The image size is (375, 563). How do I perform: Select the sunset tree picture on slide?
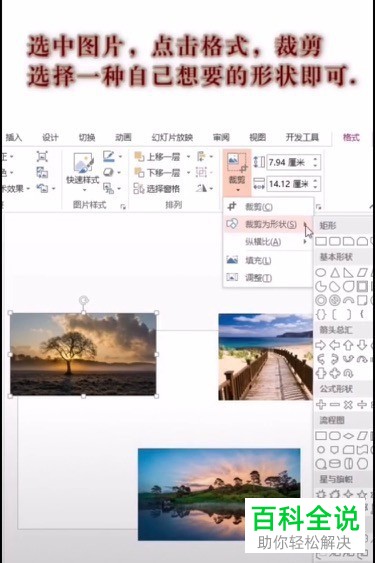pyautogui.click(x=83, y=354)
